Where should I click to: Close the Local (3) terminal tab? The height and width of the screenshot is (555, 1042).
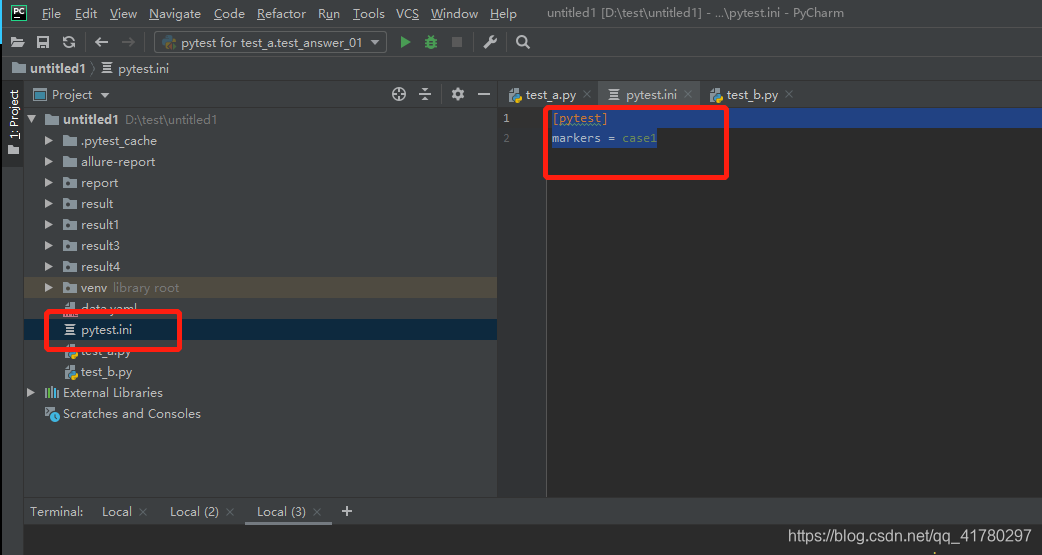click(317, 512)
